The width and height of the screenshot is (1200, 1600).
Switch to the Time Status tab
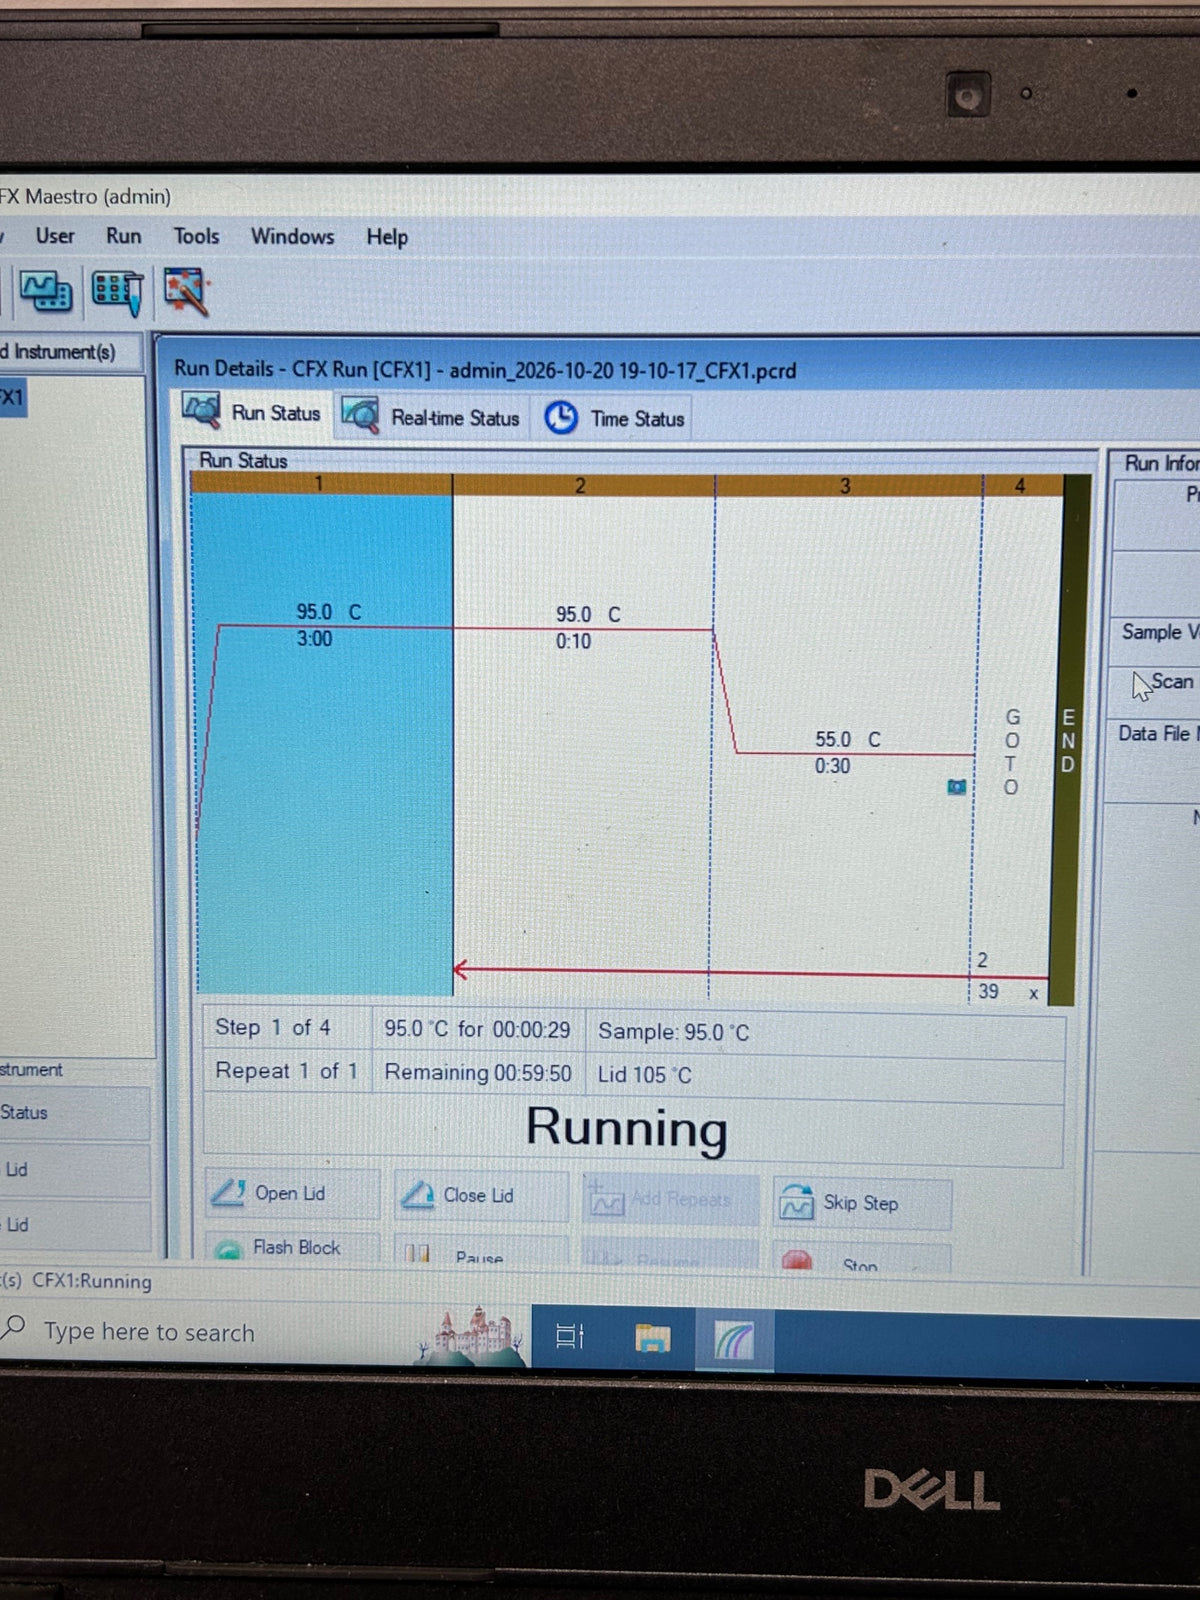coord(615,418)
